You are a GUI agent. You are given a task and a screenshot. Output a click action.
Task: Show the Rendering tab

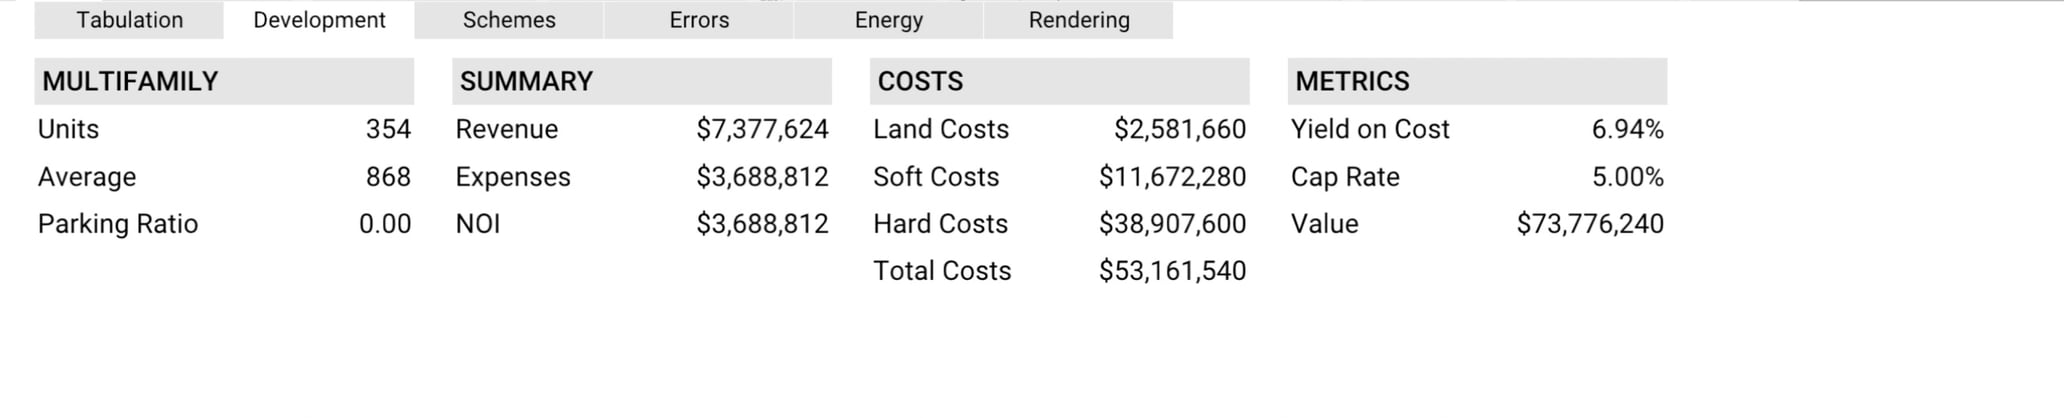[x=1079, y=20]
